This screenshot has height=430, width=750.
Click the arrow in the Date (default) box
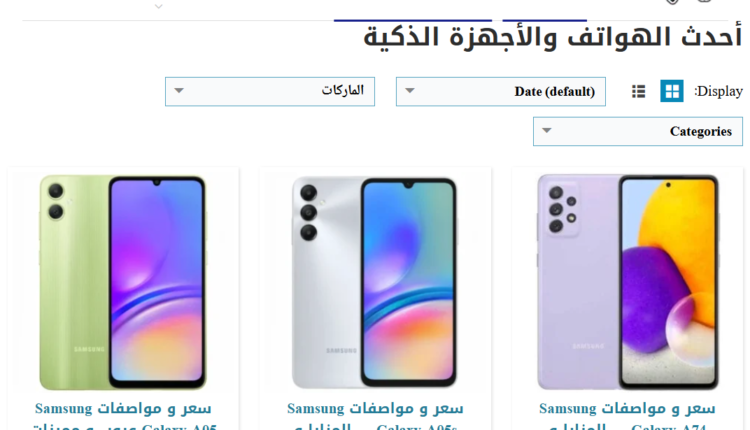pos(410,90)
